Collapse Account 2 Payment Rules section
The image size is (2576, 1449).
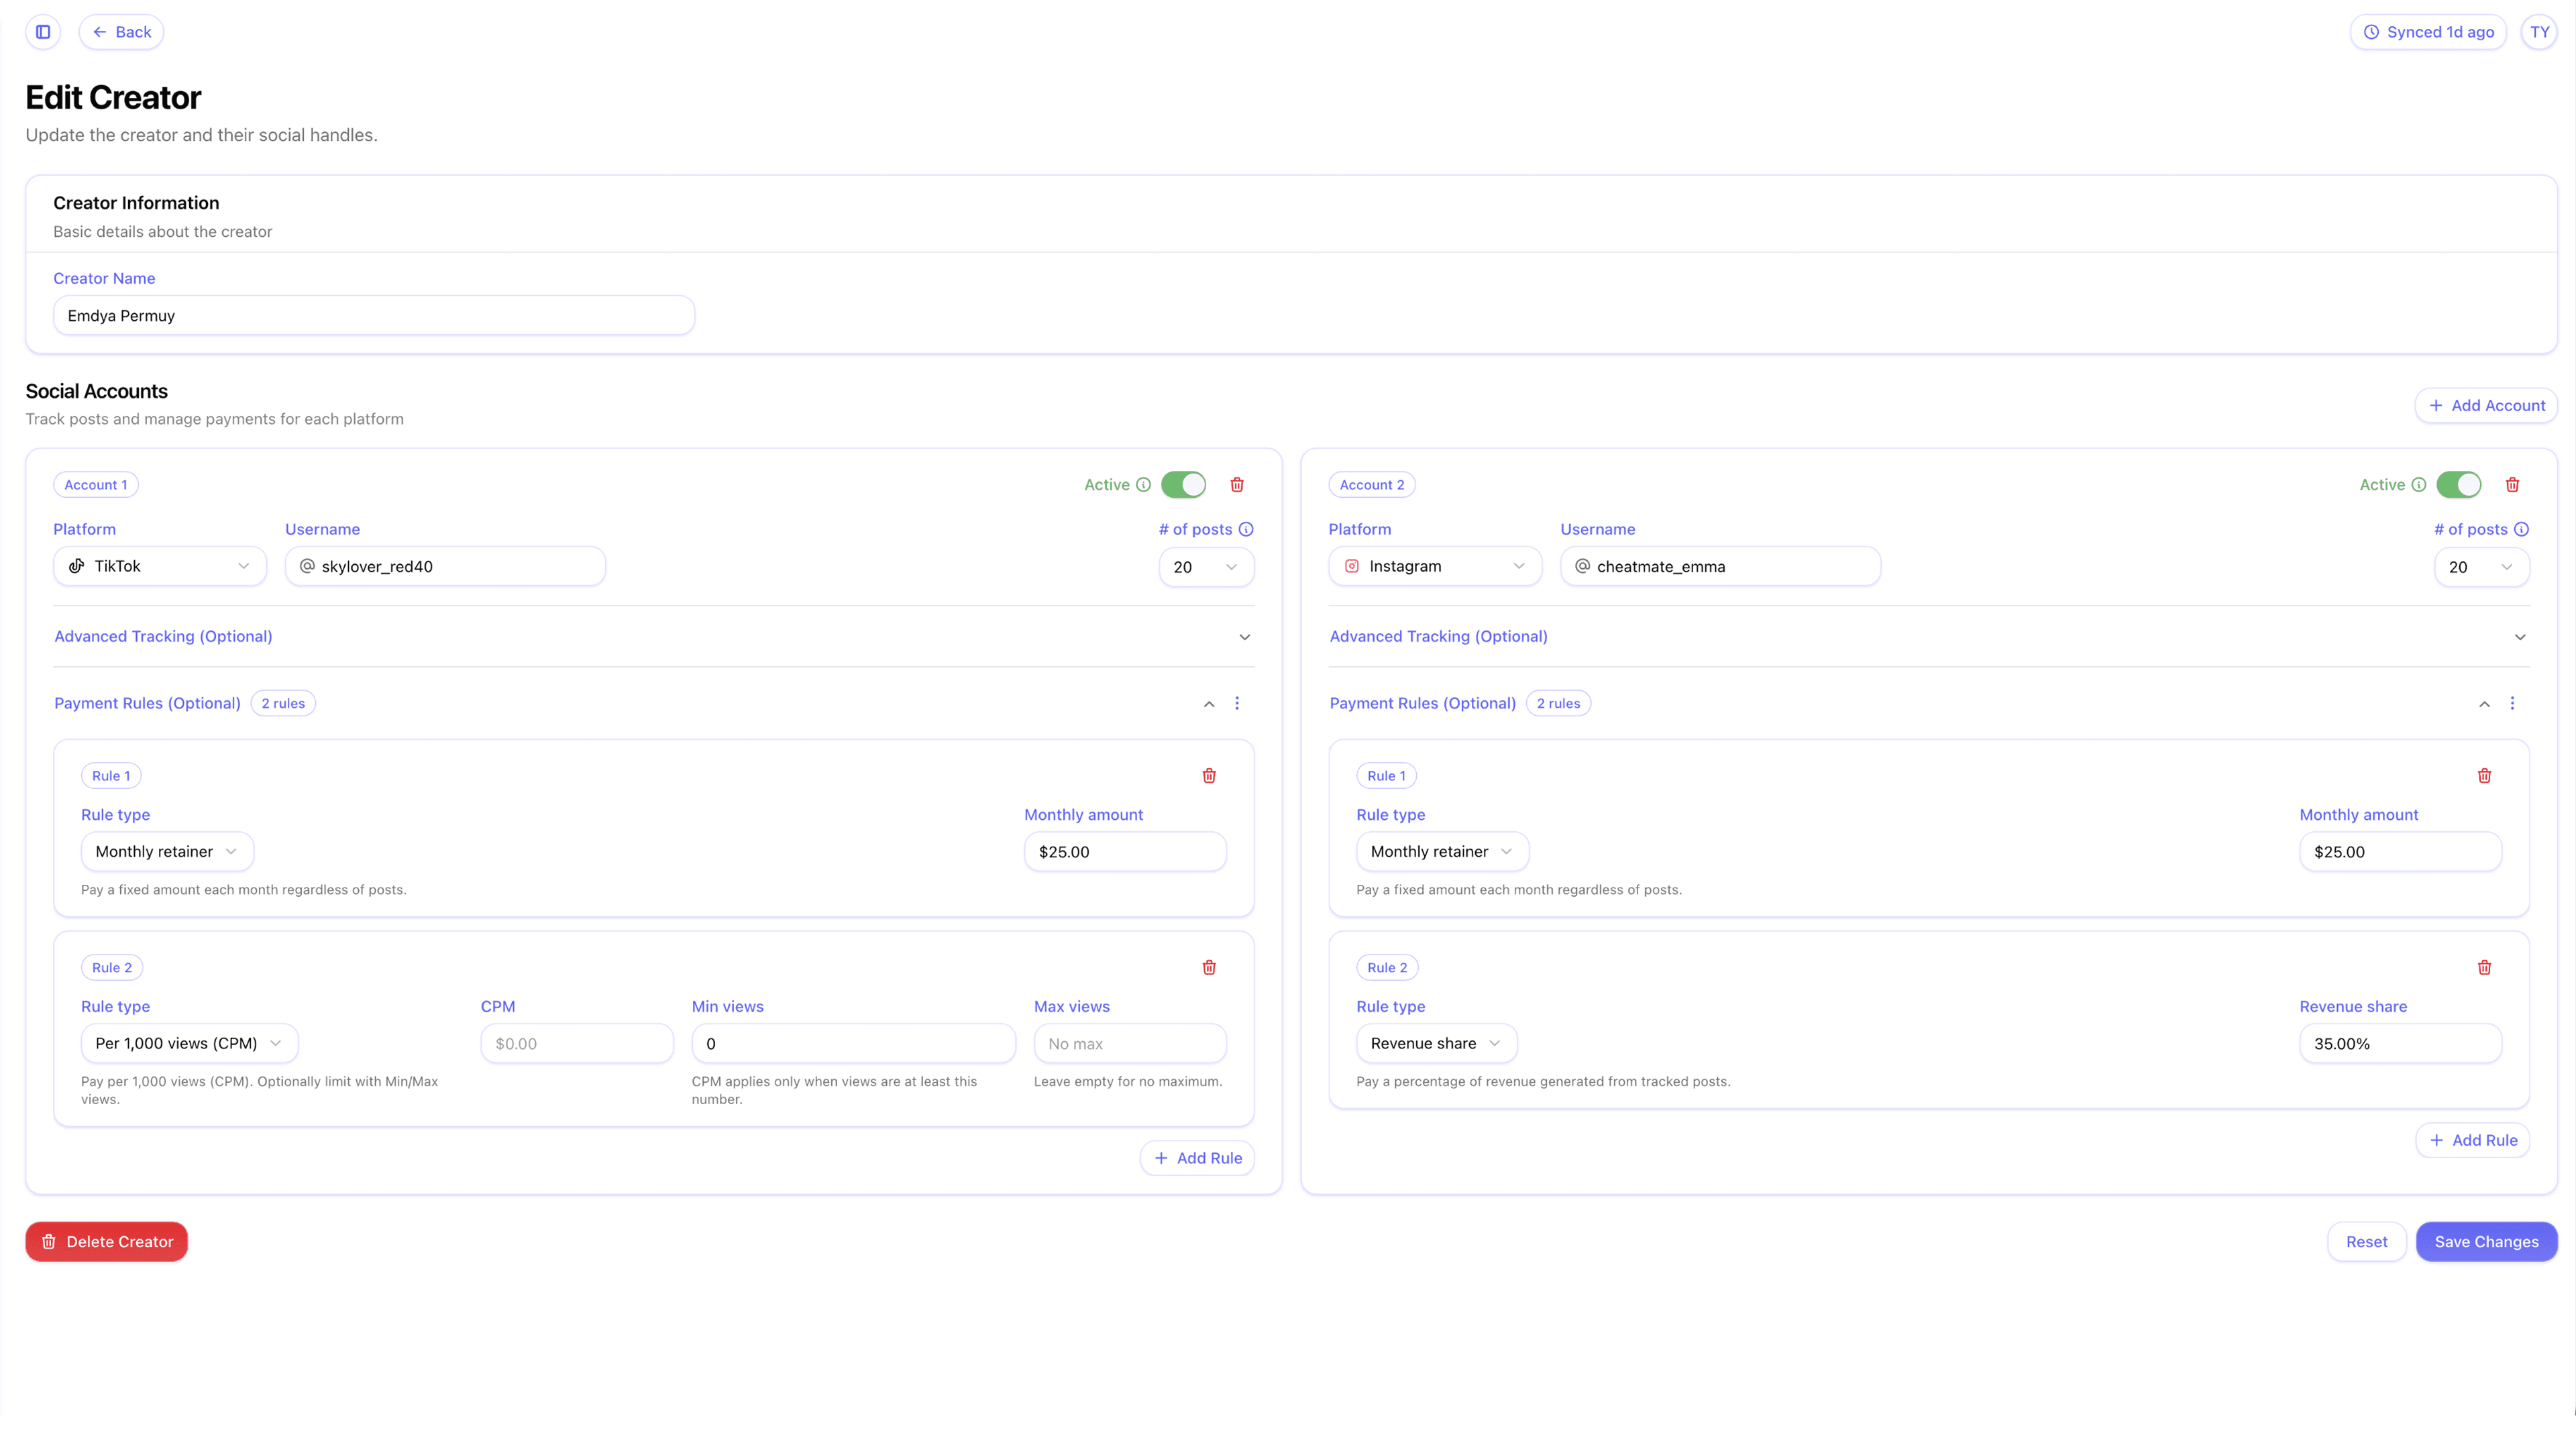pos(2484,704)
